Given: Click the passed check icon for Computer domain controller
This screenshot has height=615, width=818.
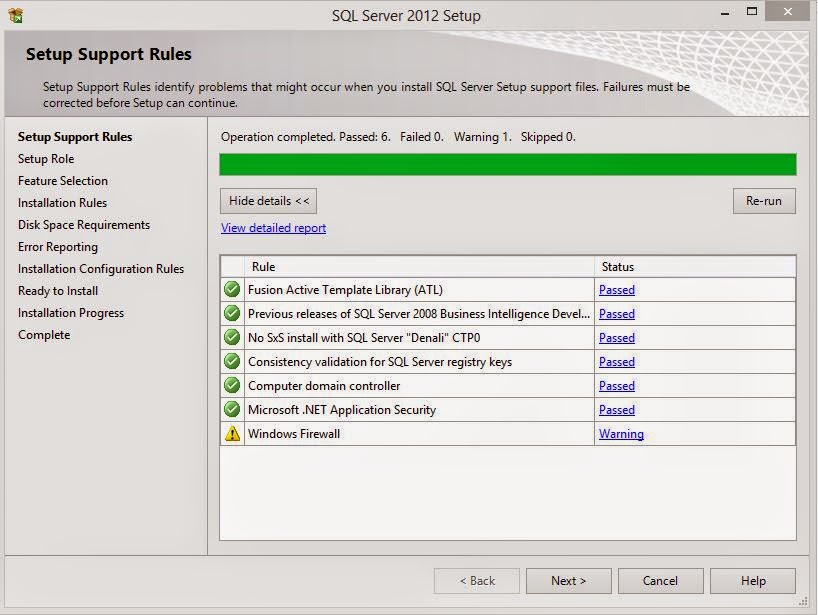Looking at the screenshot, I should click(232, 385).
